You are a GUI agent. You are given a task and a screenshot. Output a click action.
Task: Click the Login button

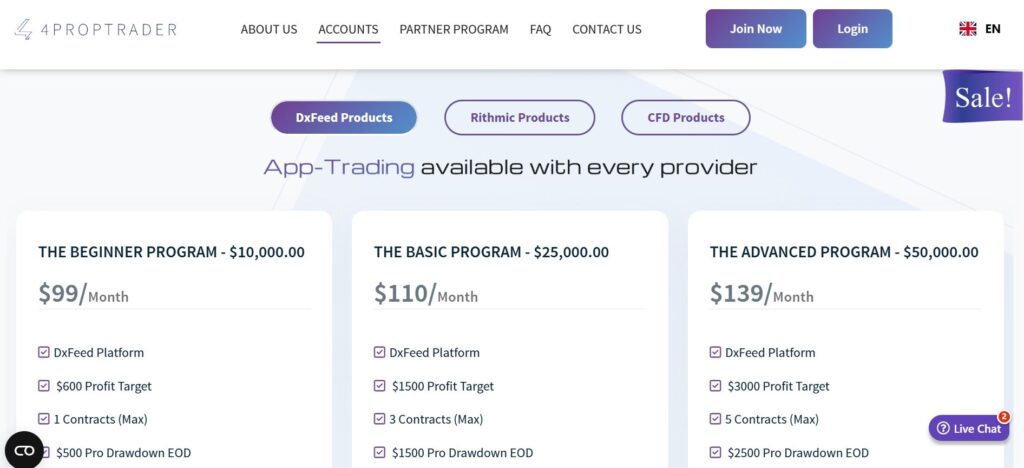coord(852,29)
